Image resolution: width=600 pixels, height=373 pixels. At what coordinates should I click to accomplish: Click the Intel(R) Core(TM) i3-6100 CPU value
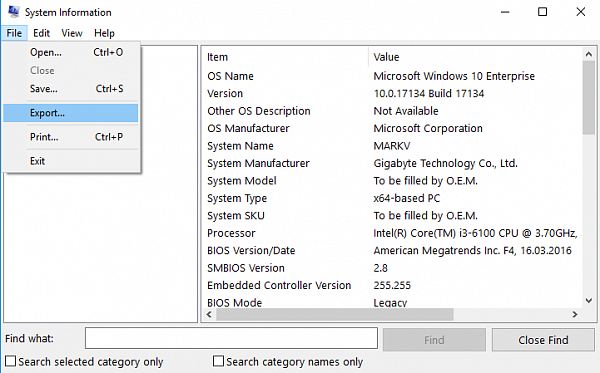(x=475, y=233)
